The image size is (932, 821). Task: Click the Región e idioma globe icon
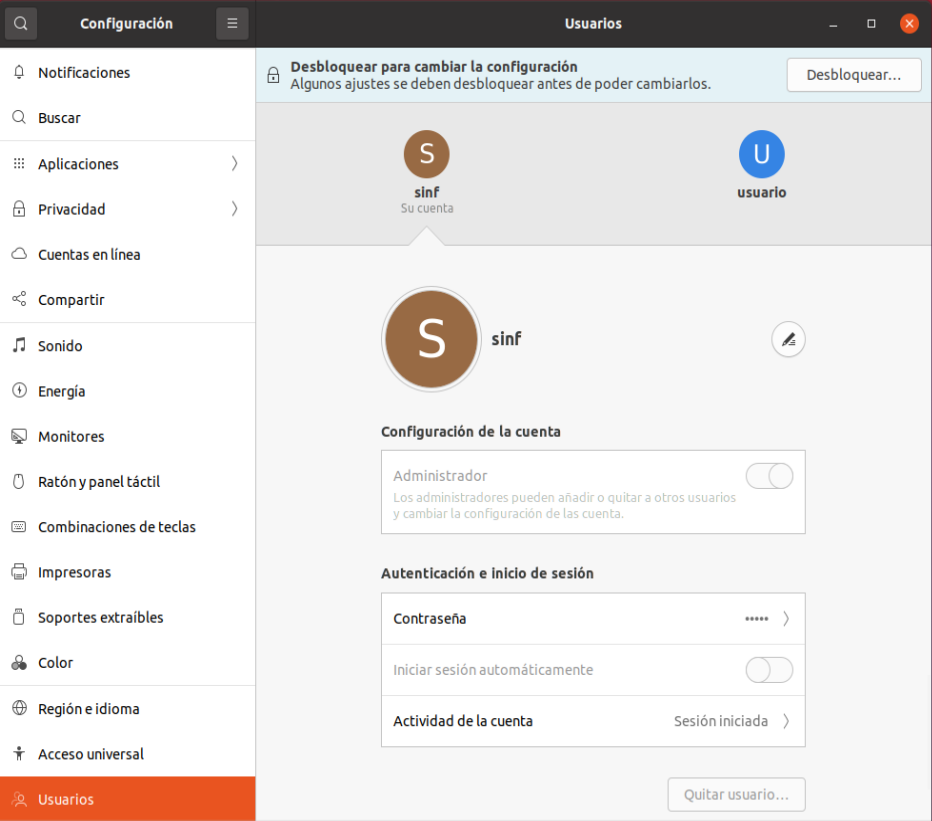coord(19,709)
